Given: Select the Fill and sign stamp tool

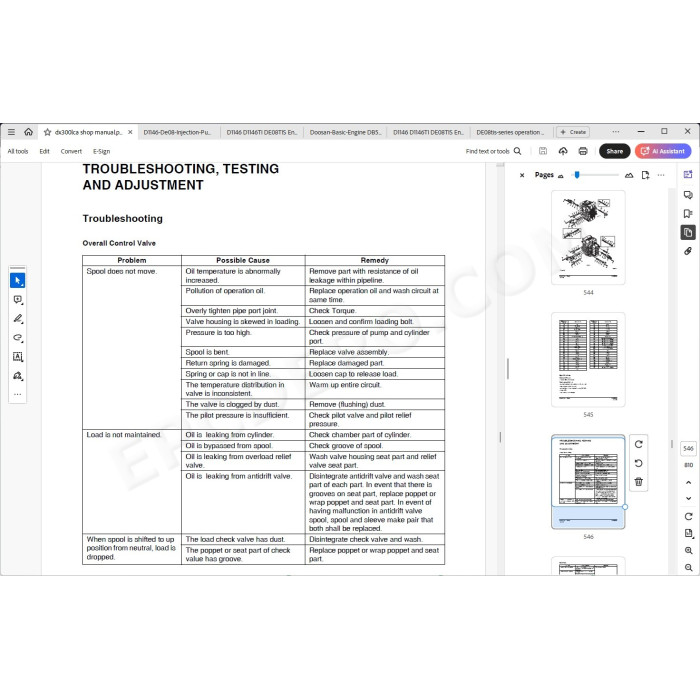Looking at the screenshot, I should (x=17, y=376).
